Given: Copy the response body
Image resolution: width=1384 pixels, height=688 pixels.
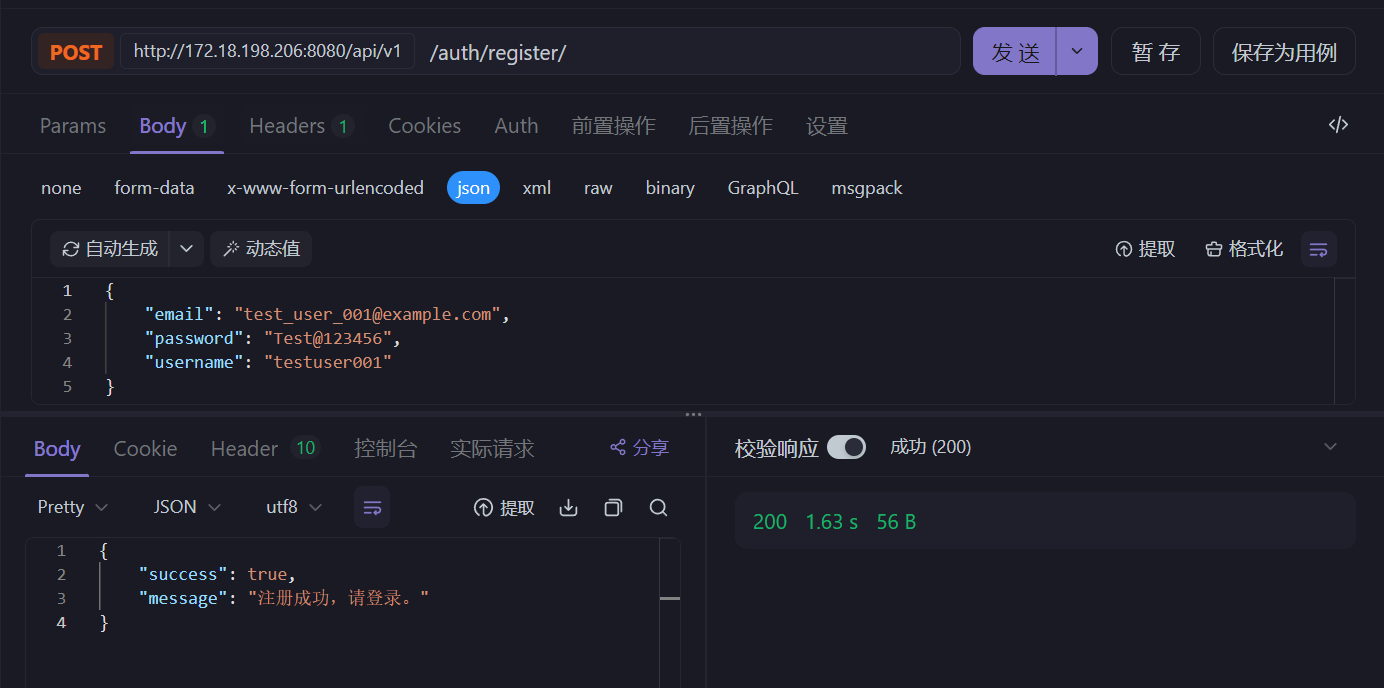Looking at the screenshot, I should (613, 507).
